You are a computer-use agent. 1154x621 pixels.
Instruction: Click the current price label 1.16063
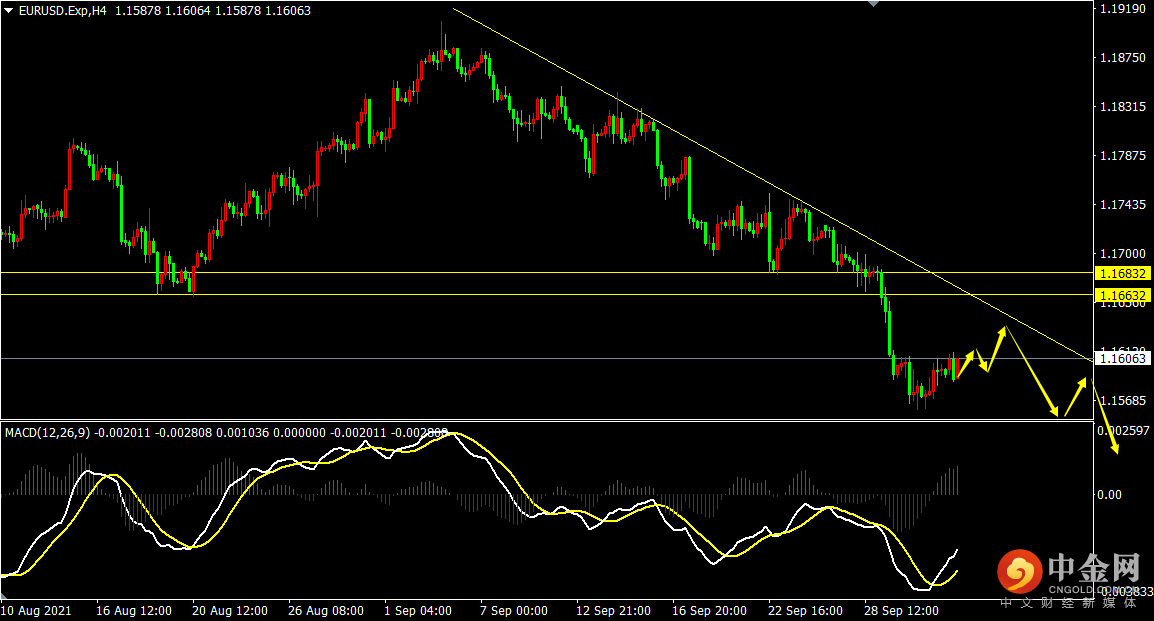point(1122,359)
